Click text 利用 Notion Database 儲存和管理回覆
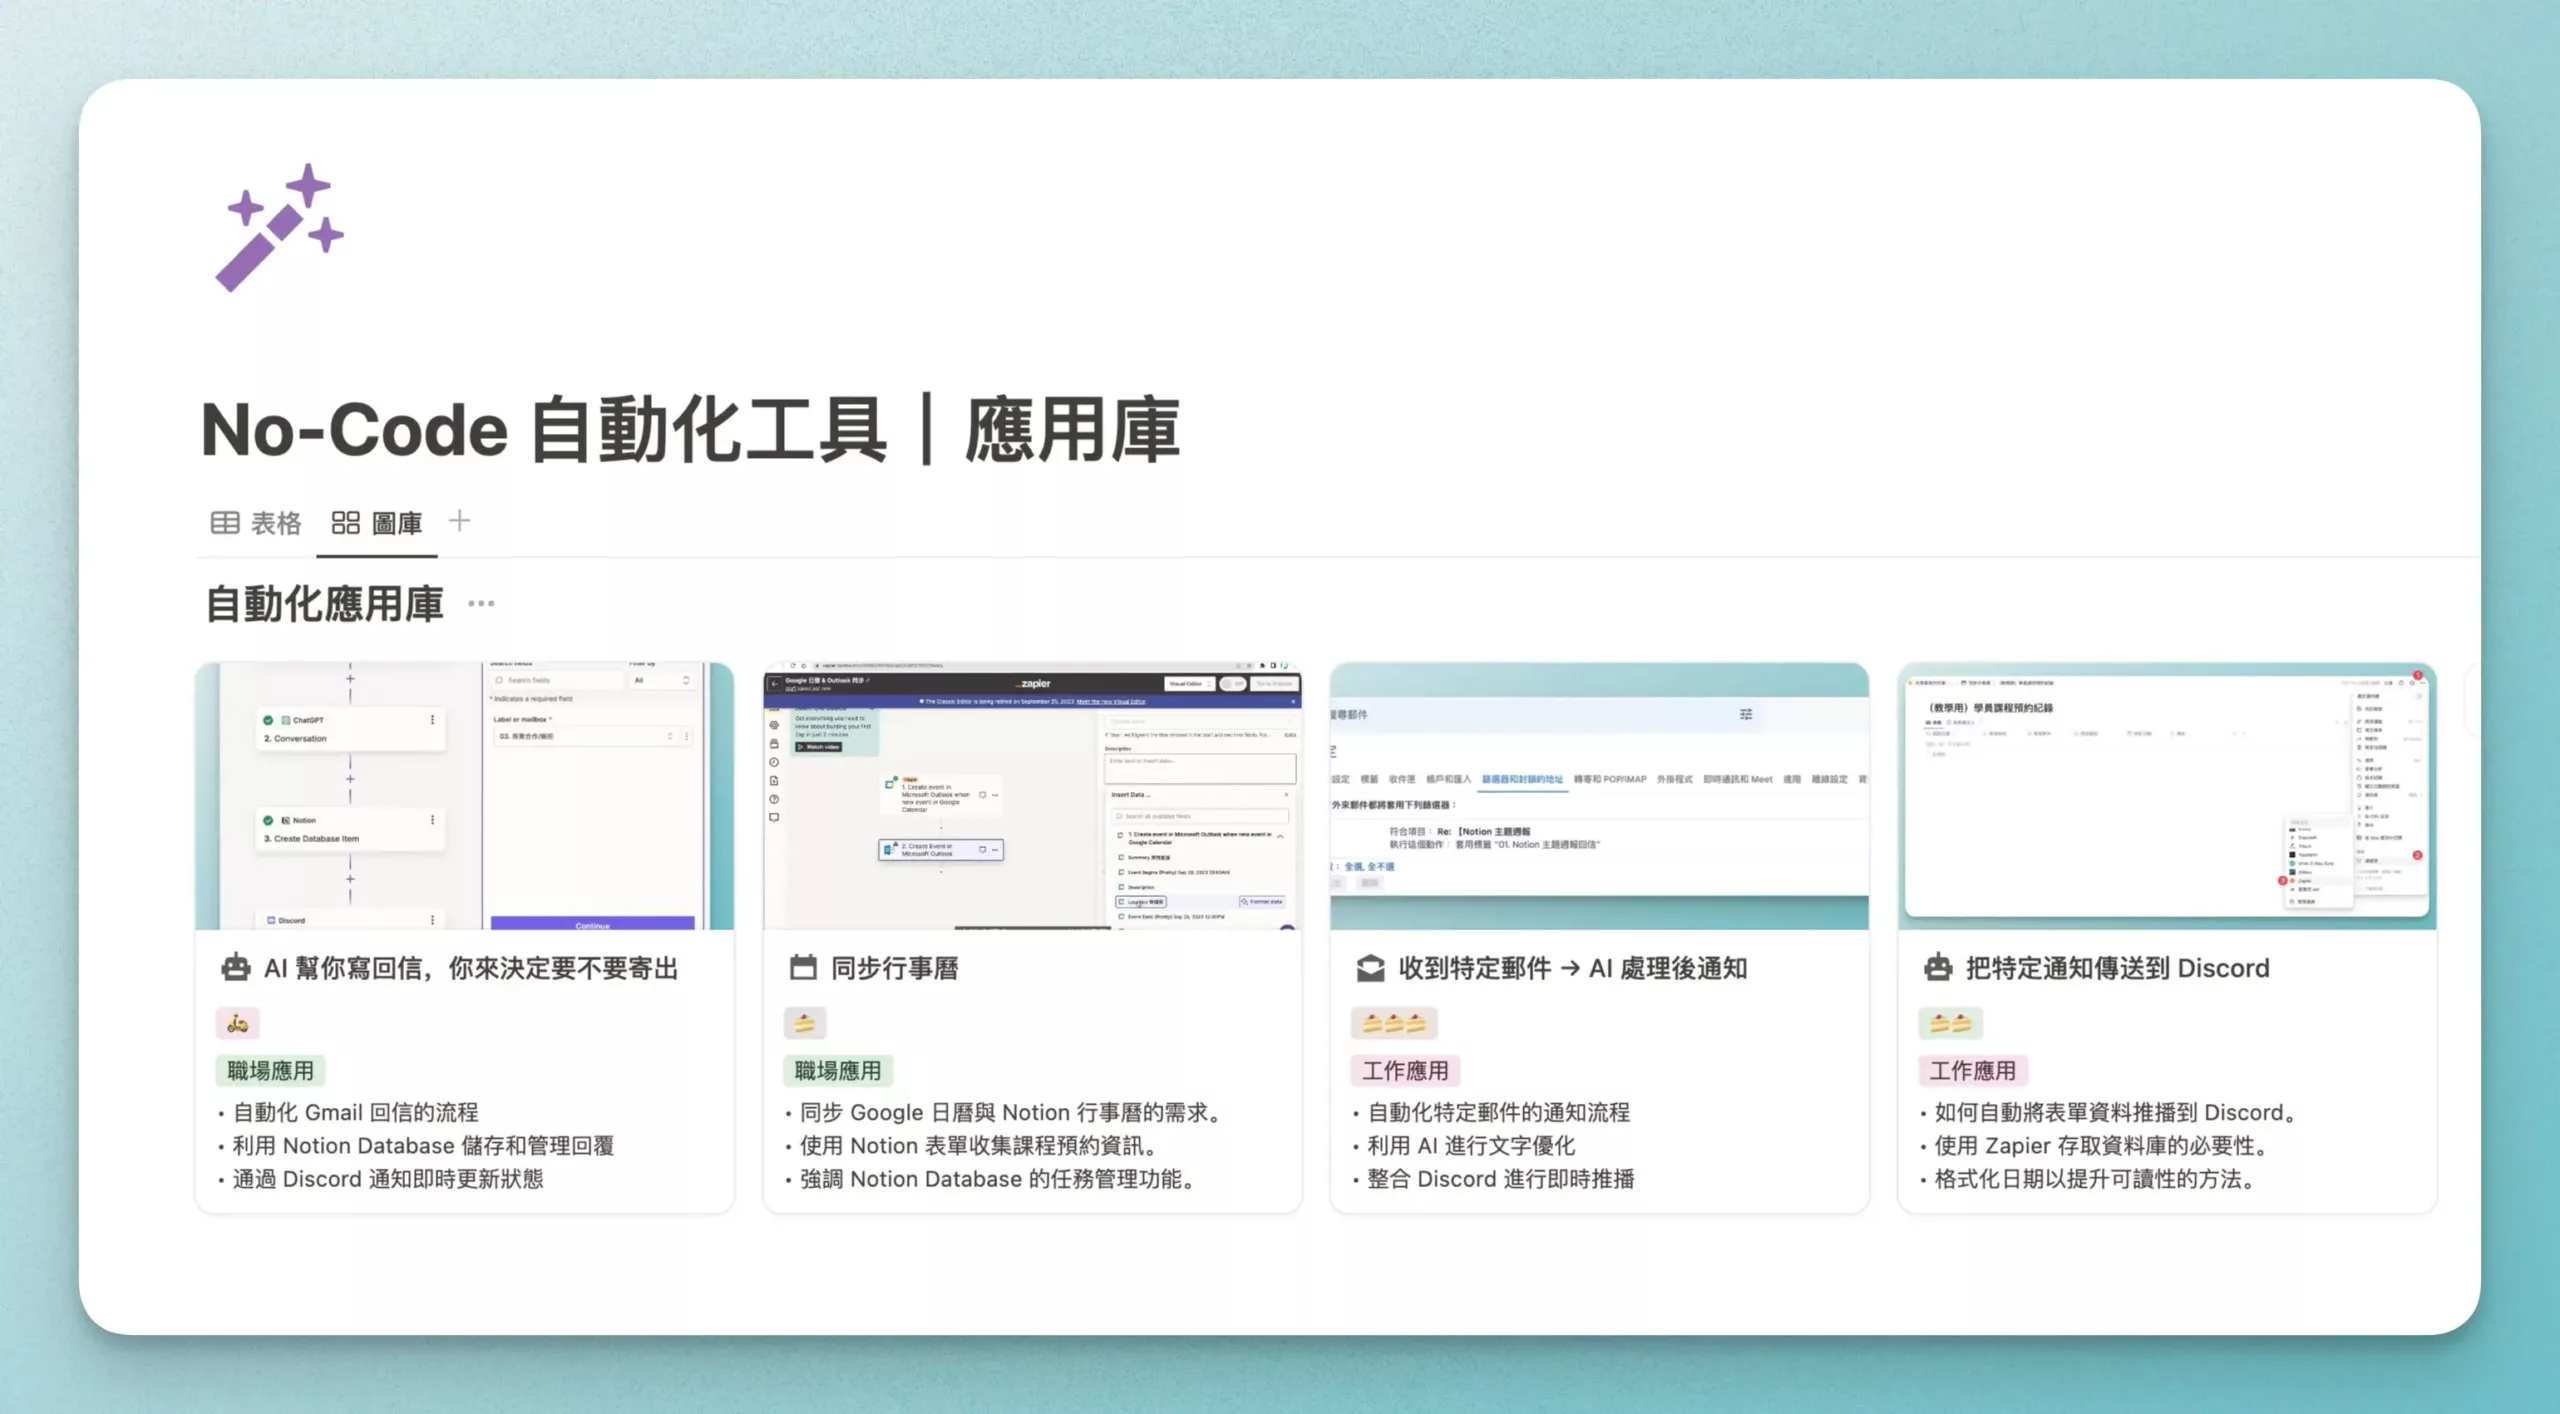Viewport: 2560px width, 1414px height. pos(423,1146)
